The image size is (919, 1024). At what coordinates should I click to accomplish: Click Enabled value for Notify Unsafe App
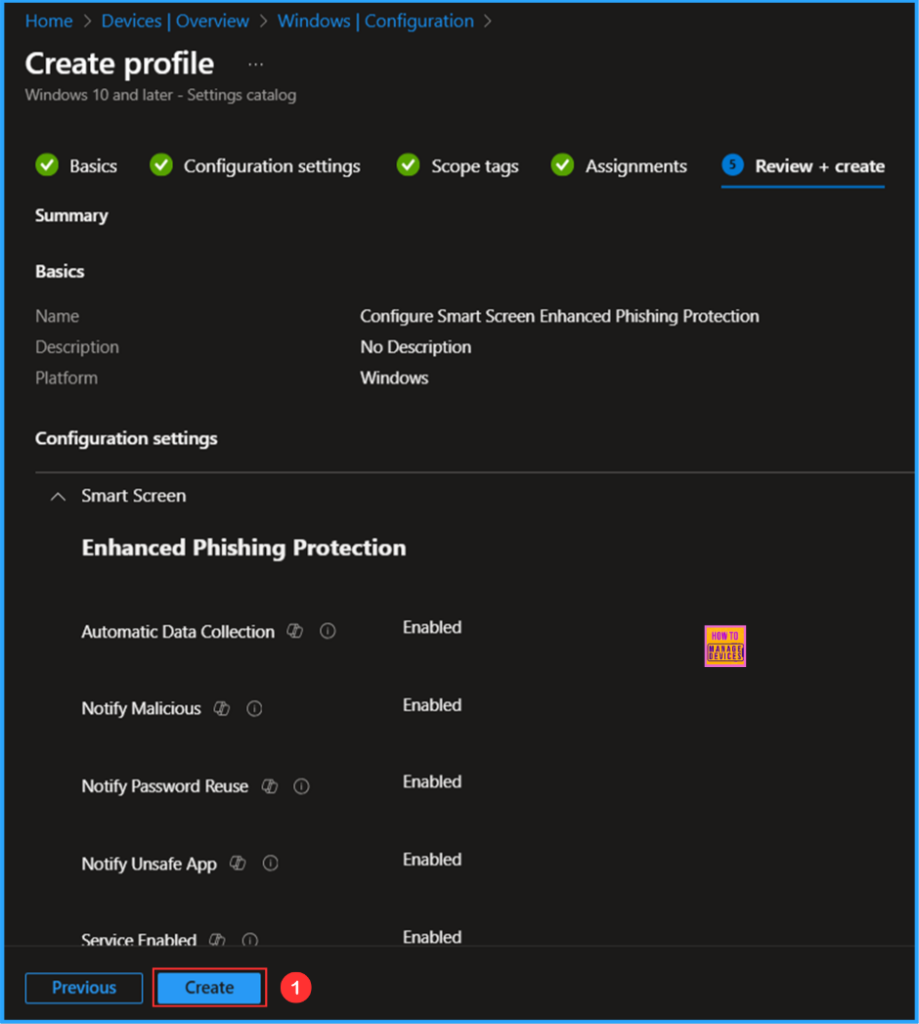(x=432, y=859)
